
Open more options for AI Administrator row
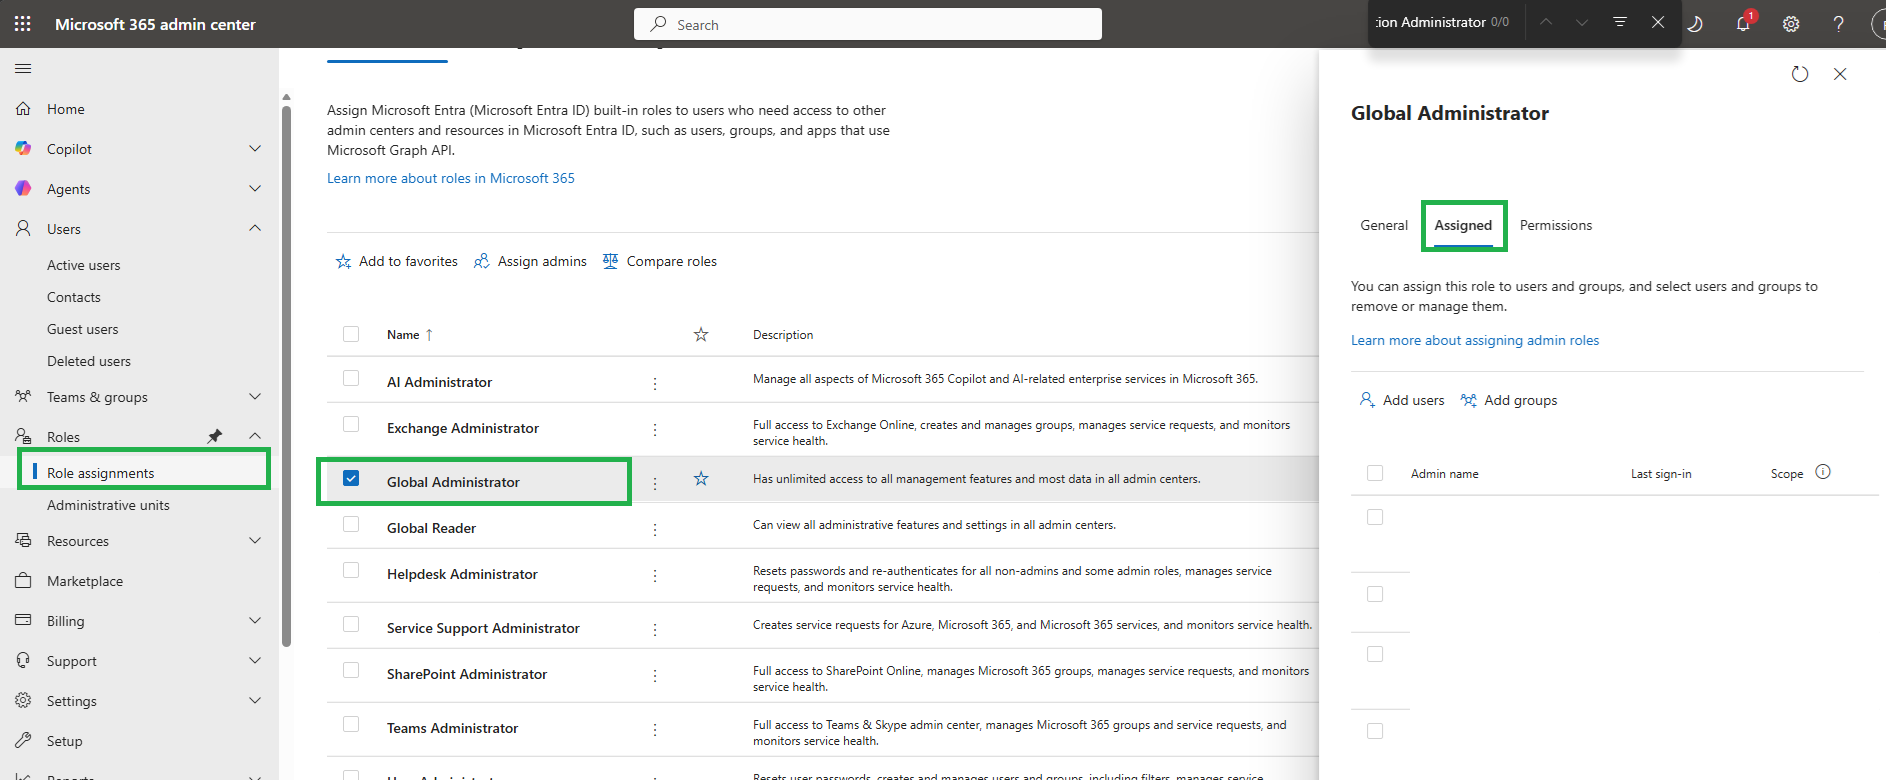click(655, 383)
